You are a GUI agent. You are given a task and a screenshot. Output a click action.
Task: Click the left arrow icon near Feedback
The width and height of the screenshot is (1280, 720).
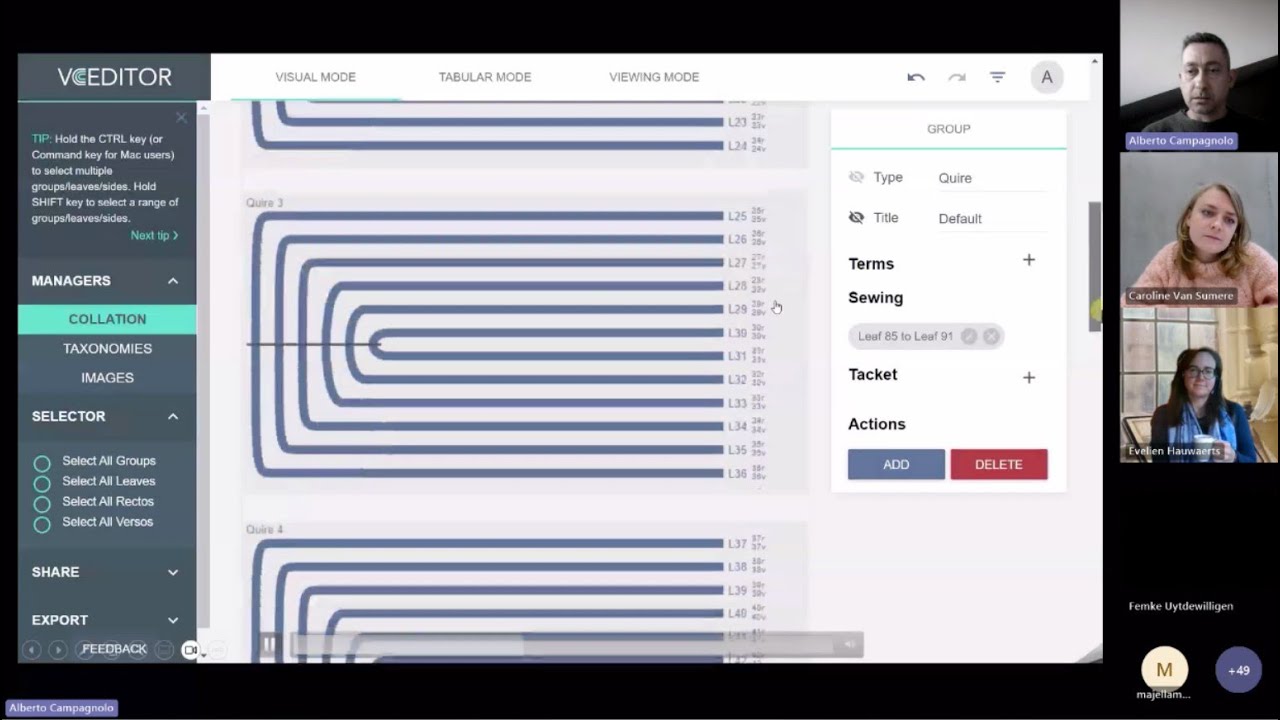[32, 650]
